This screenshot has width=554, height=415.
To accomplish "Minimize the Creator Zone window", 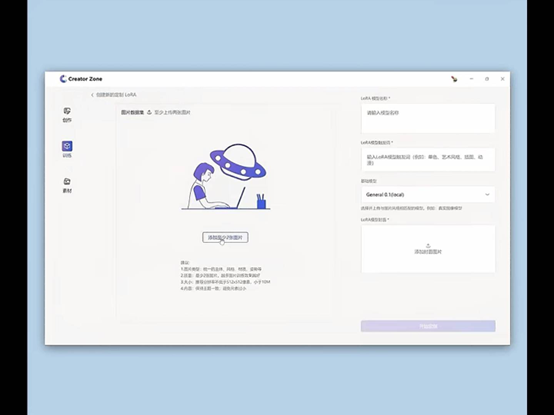I will [471, 79].
